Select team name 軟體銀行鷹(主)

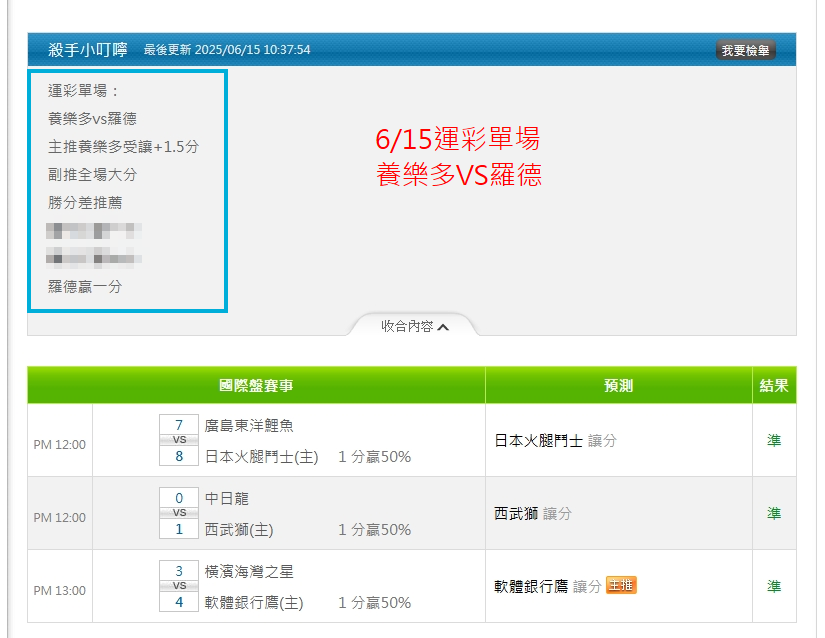point(254,602)
